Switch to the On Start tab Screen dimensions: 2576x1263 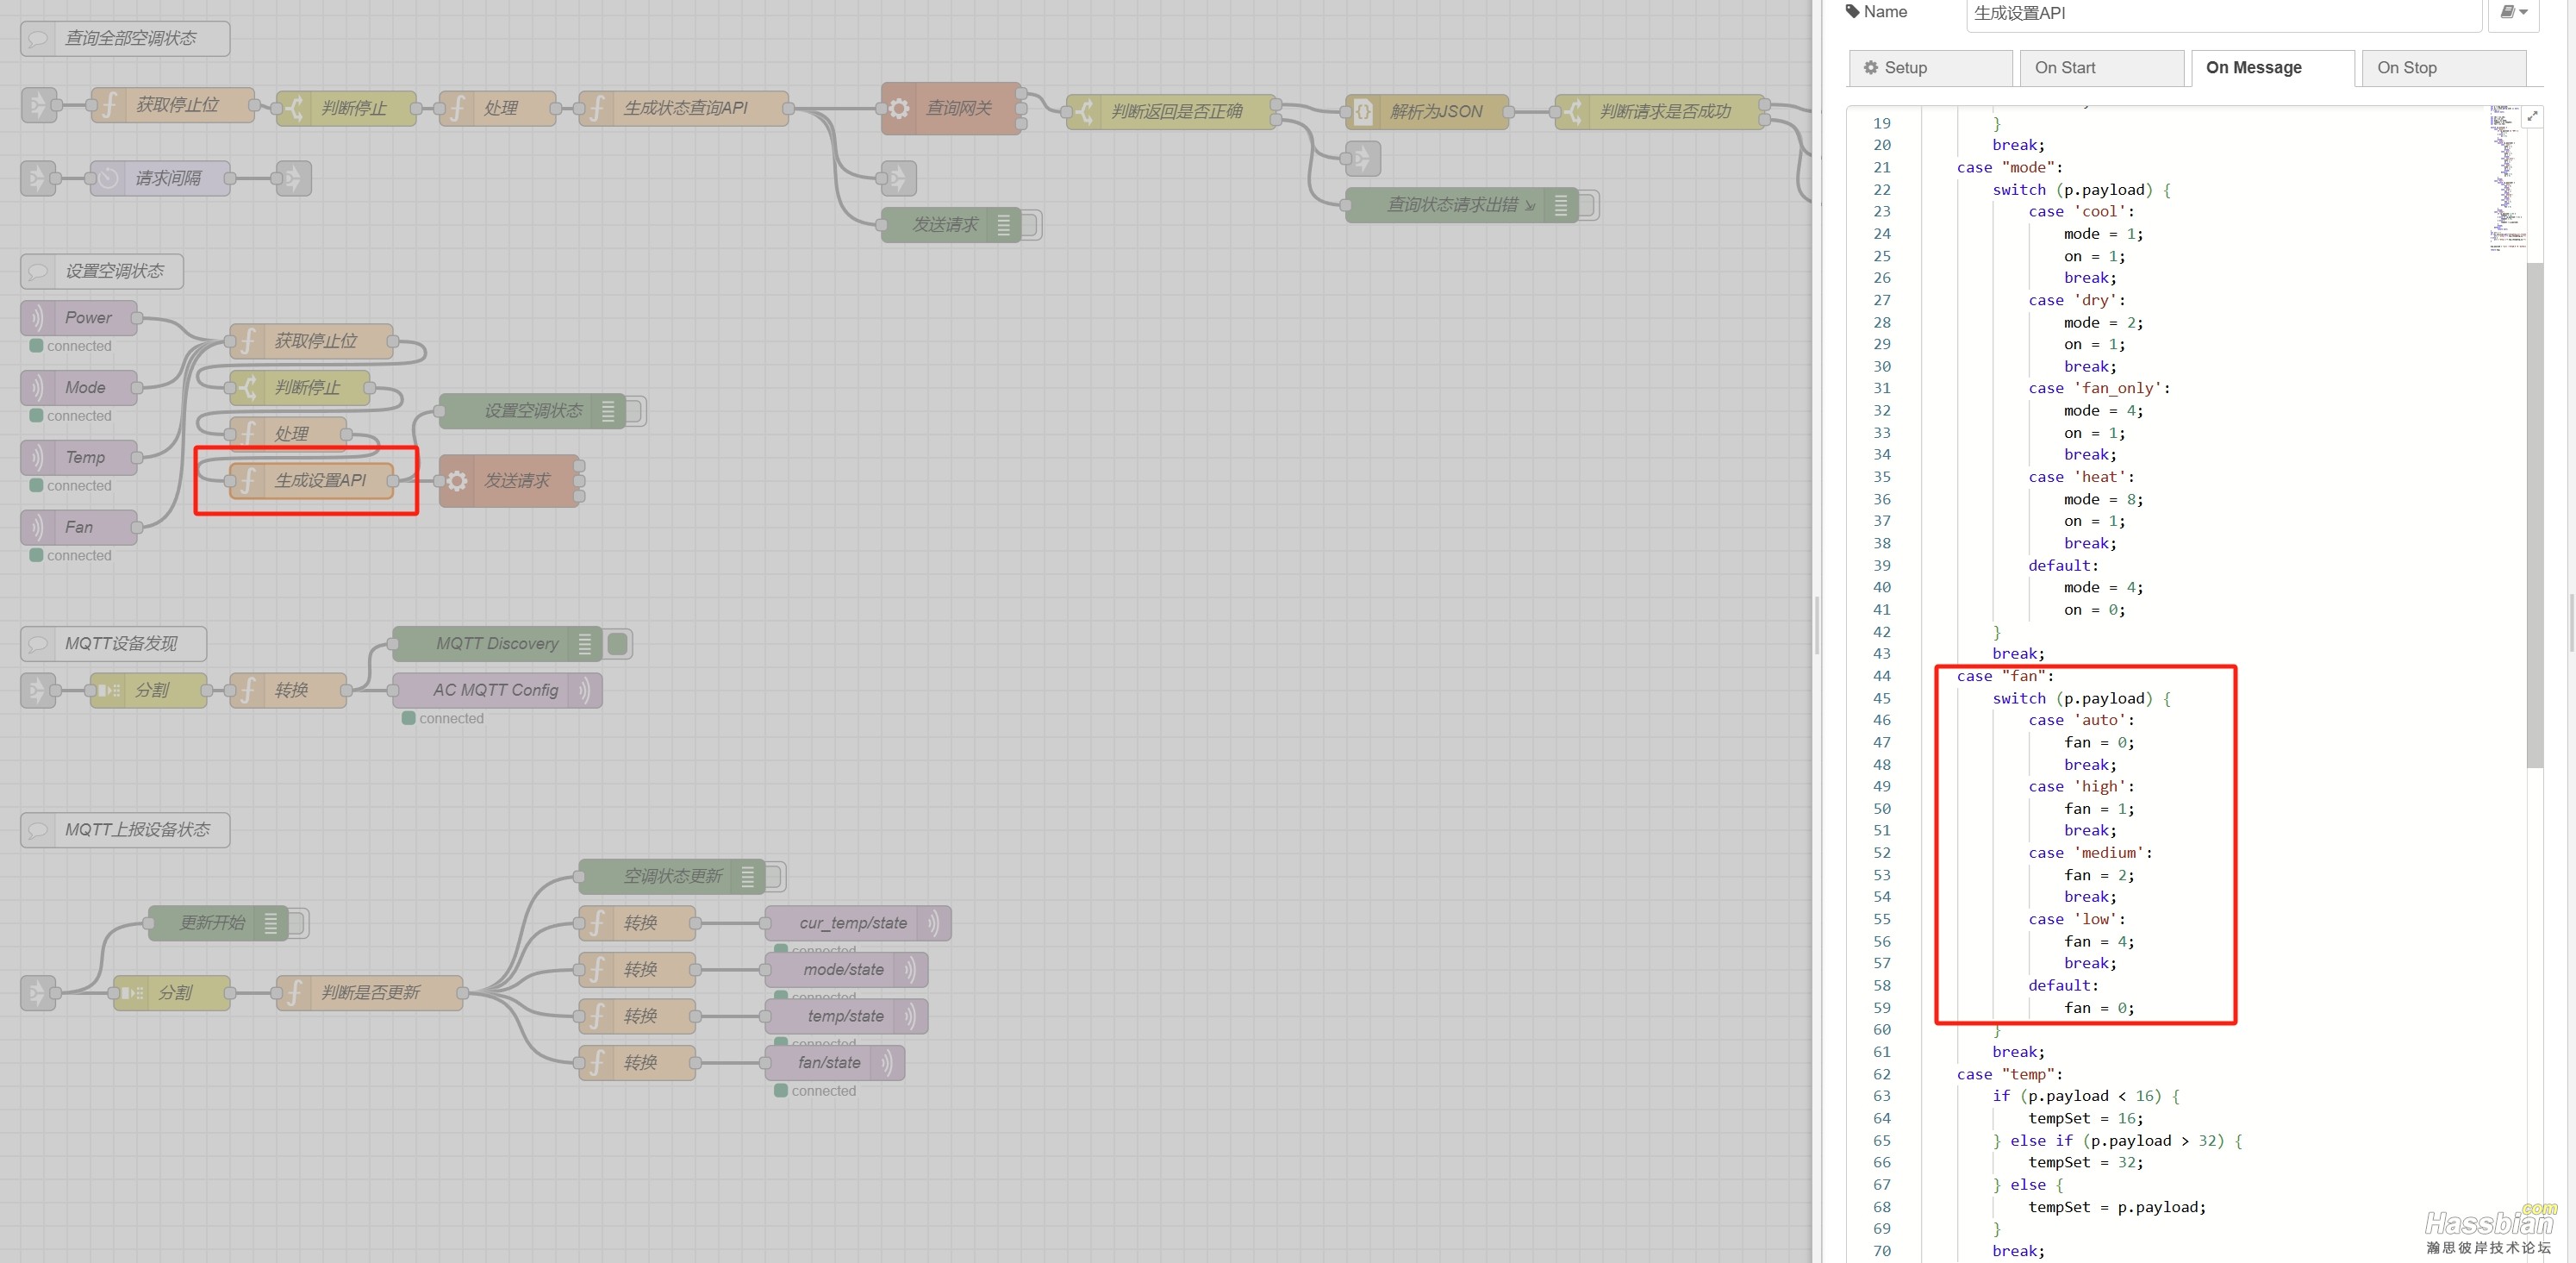(2102, 68)
